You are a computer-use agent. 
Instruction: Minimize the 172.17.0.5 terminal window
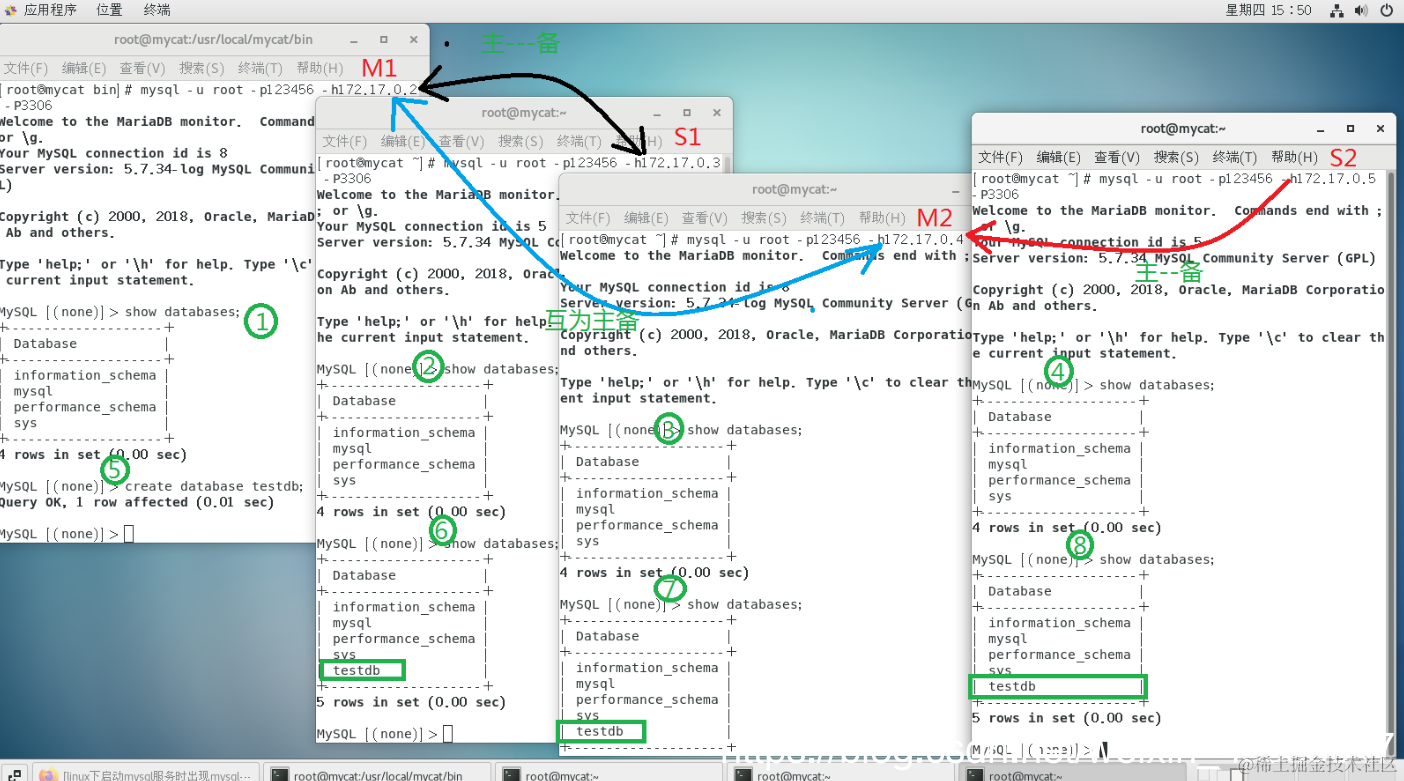pos(1321,128)
